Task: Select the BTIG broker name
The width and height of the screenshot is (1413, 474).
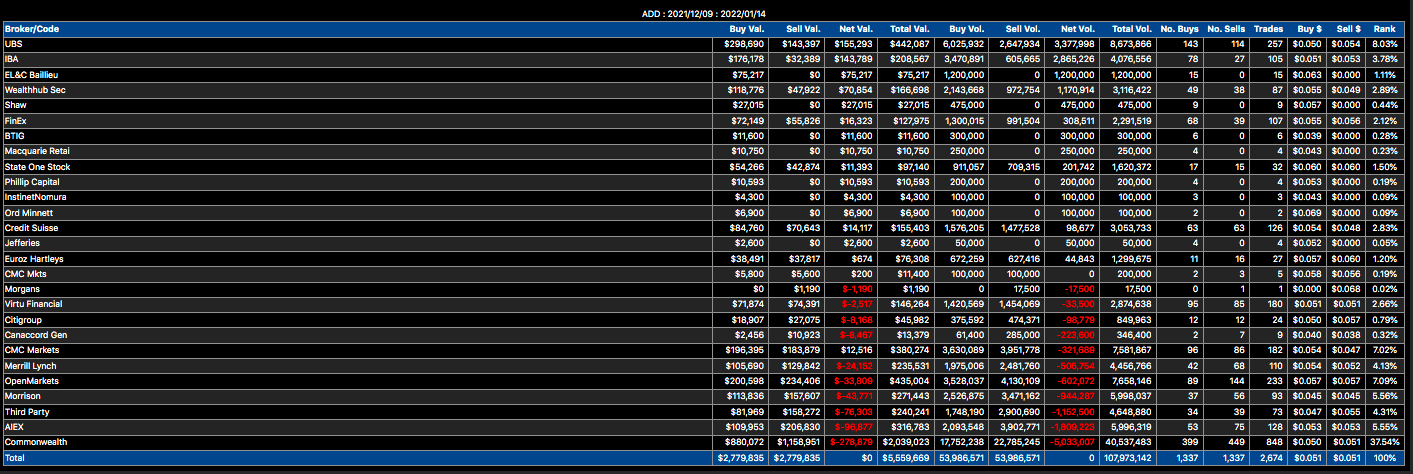Action: (15, 135)
